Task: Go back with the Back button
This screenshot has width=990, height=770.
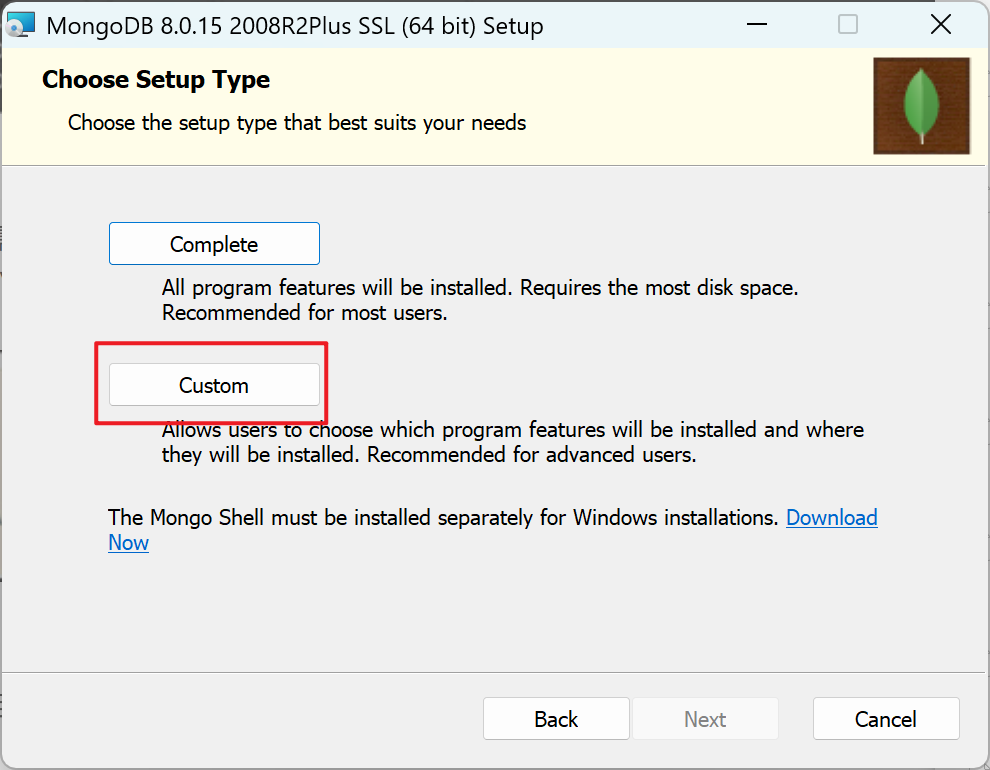Action: [556, 719]
